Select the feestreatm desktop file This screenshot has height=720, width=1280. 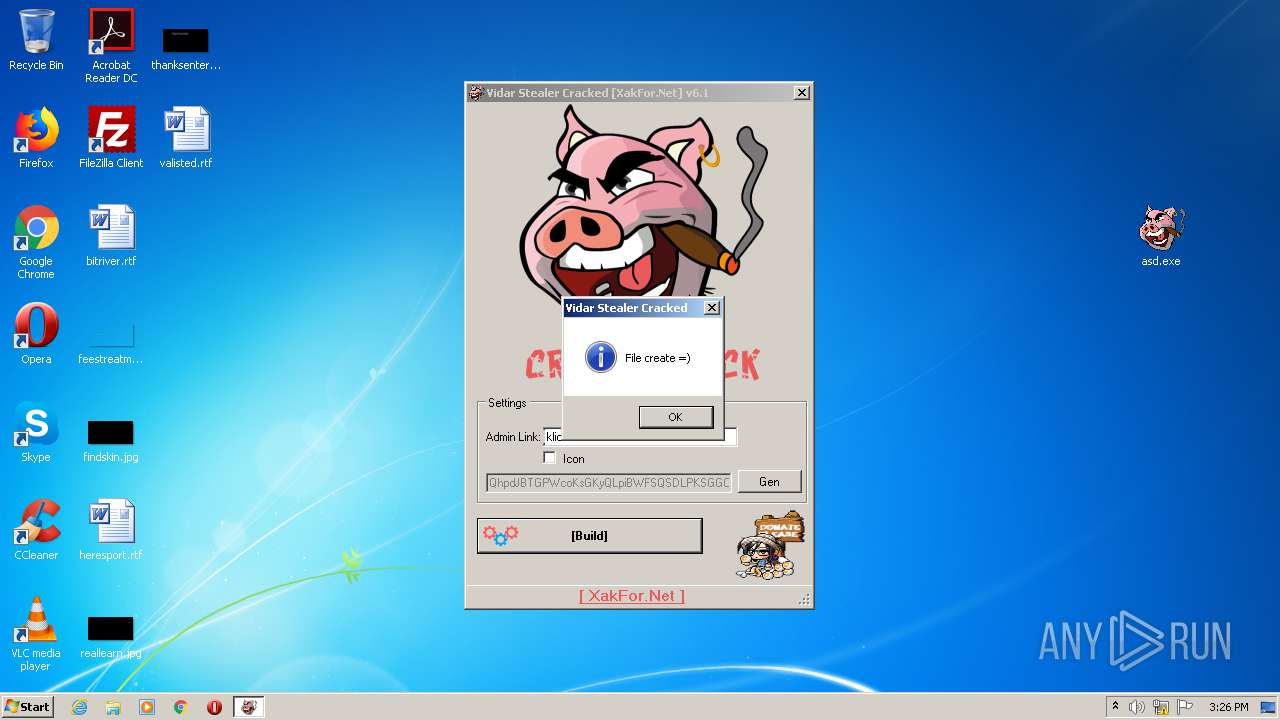tap(111, 343)
